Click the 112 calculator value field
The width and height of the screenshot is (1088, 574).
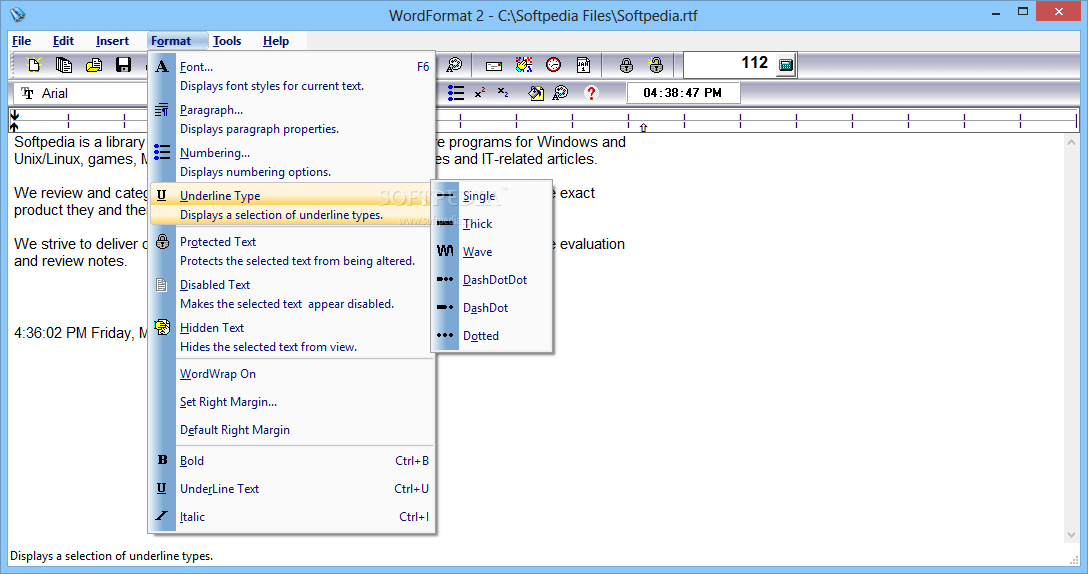(x=730, y=64)
